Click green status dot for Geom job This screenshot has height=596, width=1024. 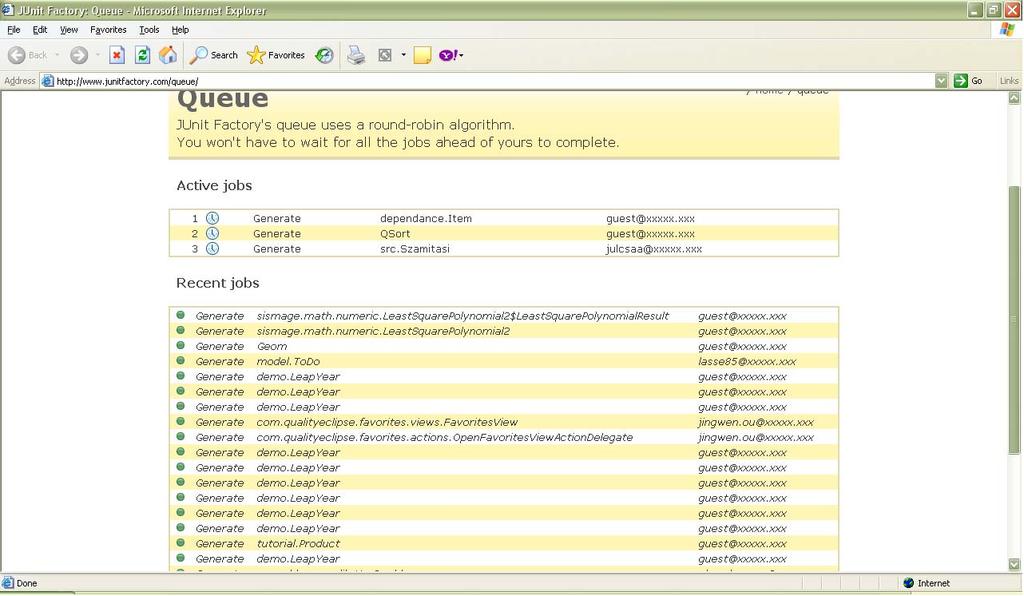click(181, 345)
